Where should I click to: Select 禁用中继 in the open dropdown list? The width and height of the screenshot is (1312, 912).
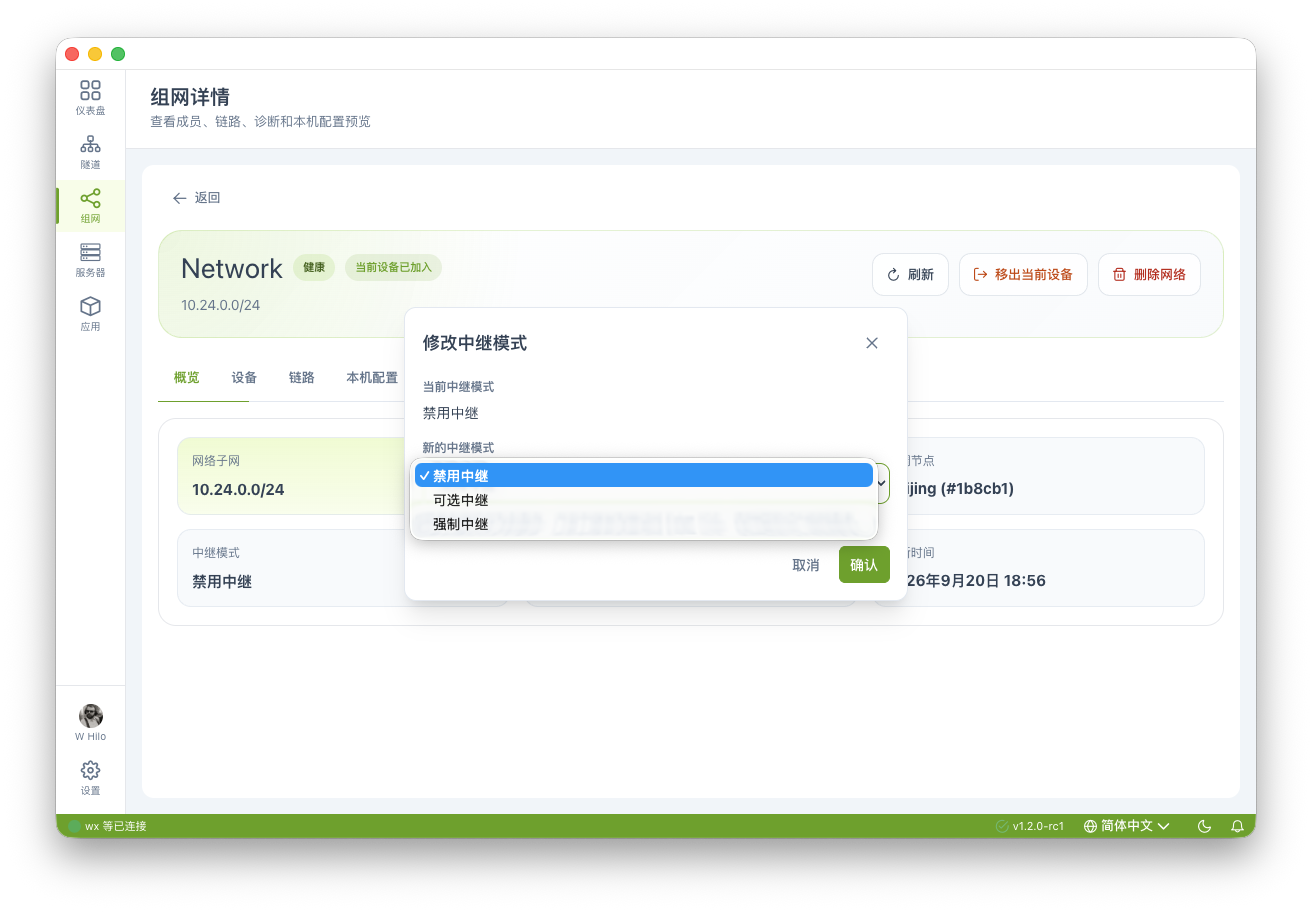(x=644, y=476)
